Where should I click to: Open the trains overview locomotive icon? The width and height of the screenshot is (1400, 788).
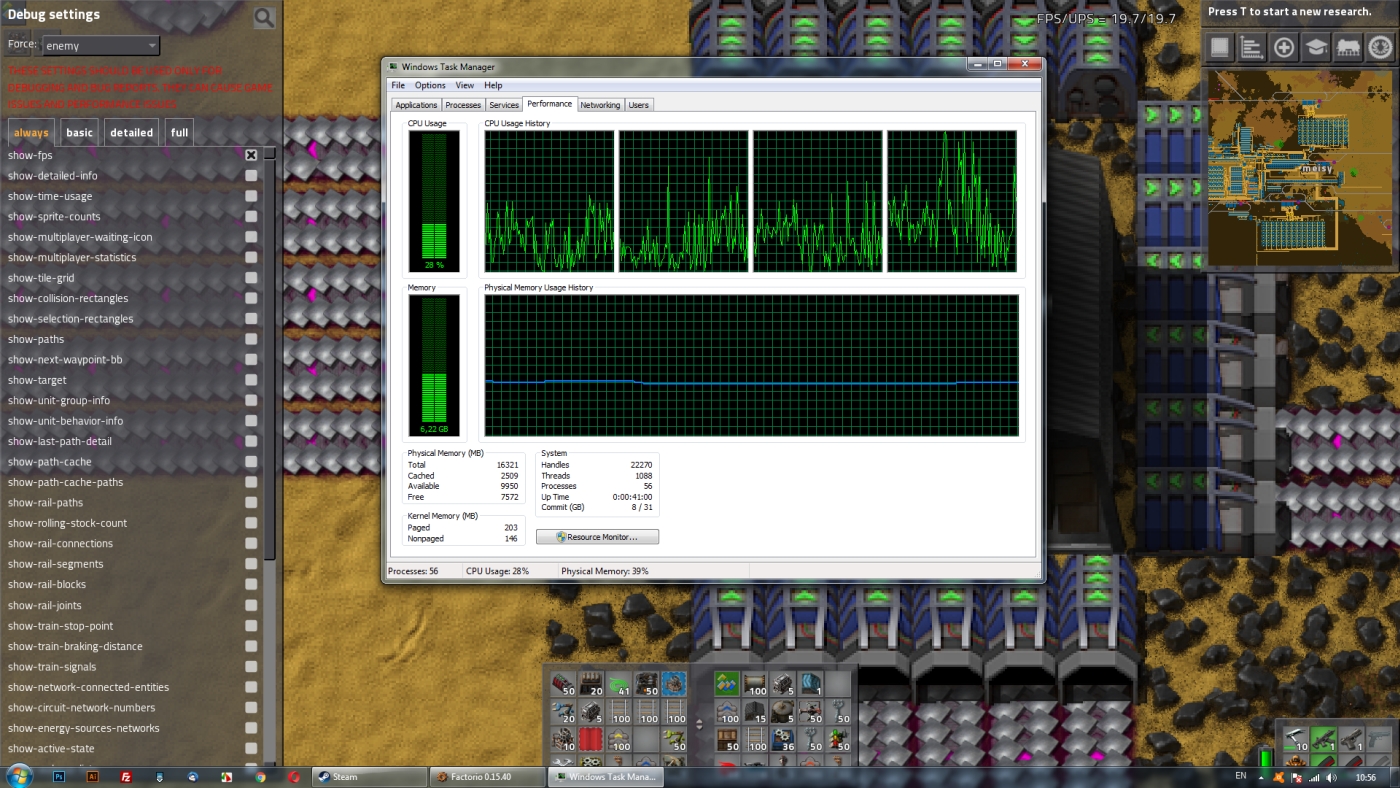(x=1348, y=47)
